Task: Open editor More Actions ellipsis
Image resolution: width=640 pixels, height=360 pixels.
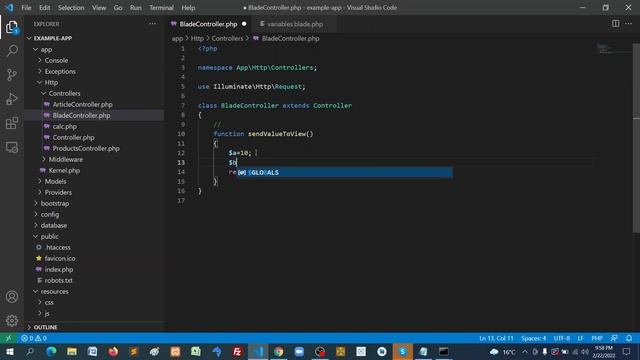Action: (629, 24)
